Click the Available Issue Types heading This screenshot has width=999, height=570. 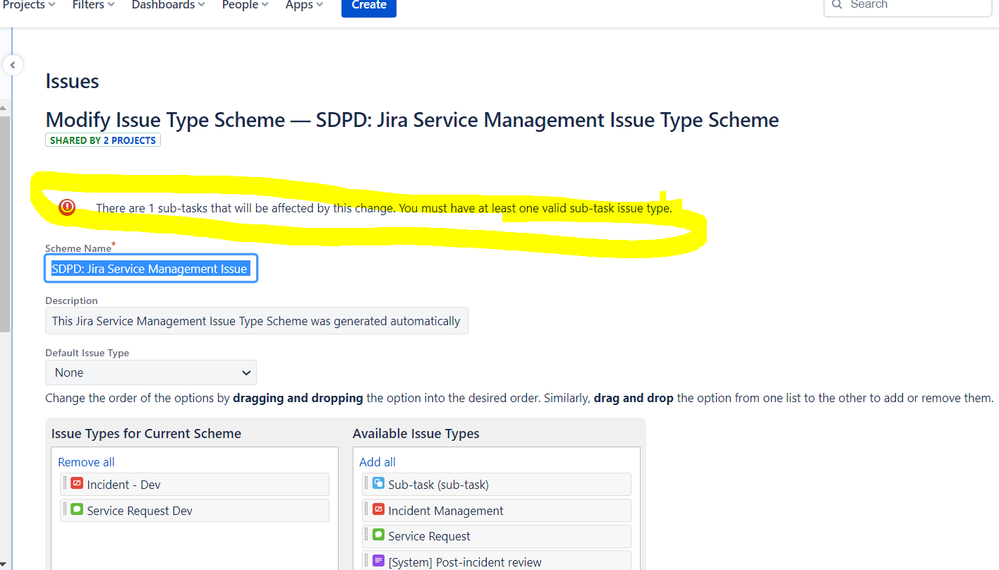point(416,433)
